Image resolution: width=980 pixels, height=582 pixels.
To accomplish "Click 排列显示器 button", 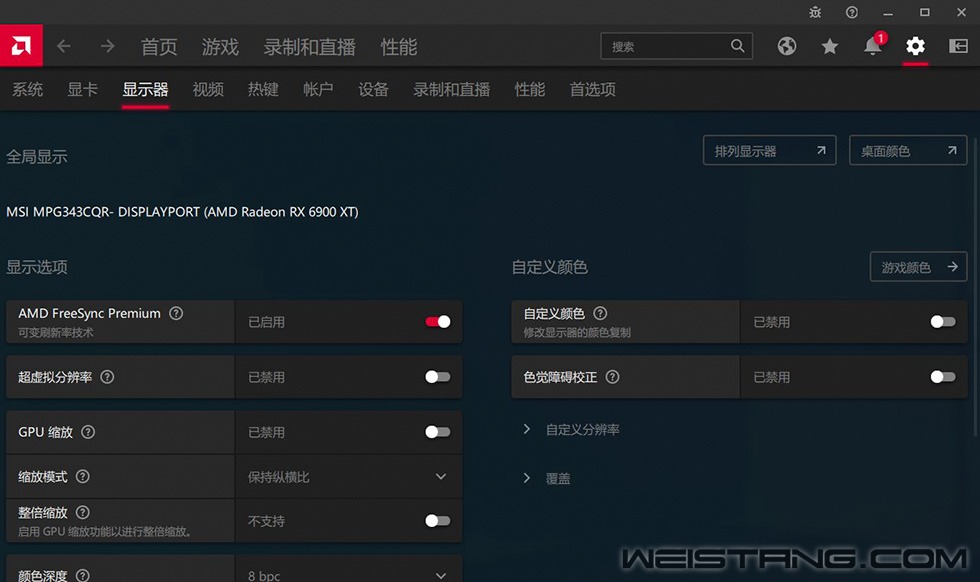I will [x=769, y=151].
